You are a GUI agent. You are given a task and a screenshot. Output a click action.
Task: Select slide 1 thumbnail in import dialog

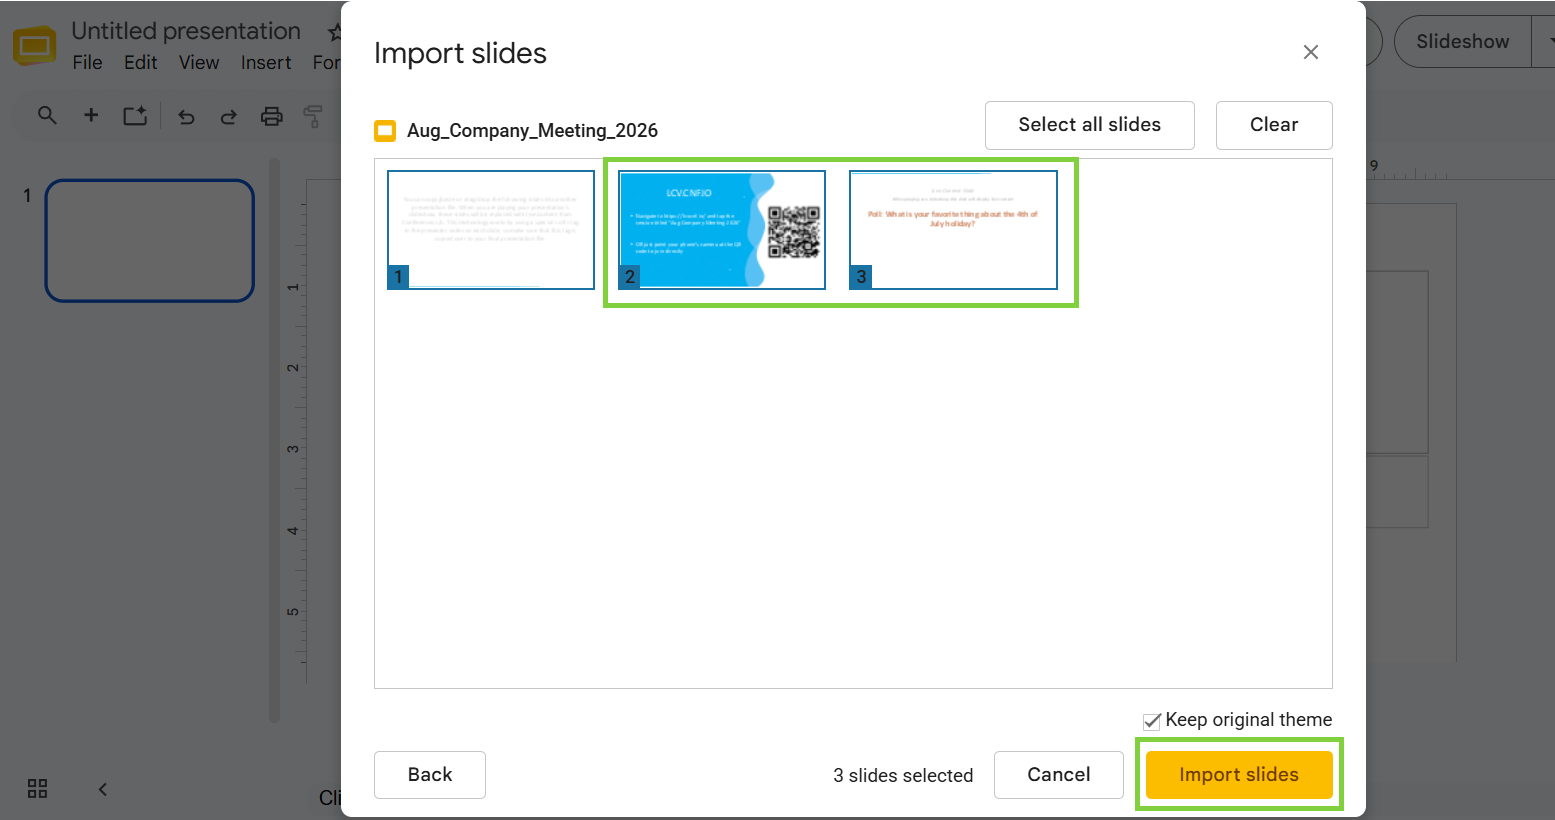coord(491,230)
